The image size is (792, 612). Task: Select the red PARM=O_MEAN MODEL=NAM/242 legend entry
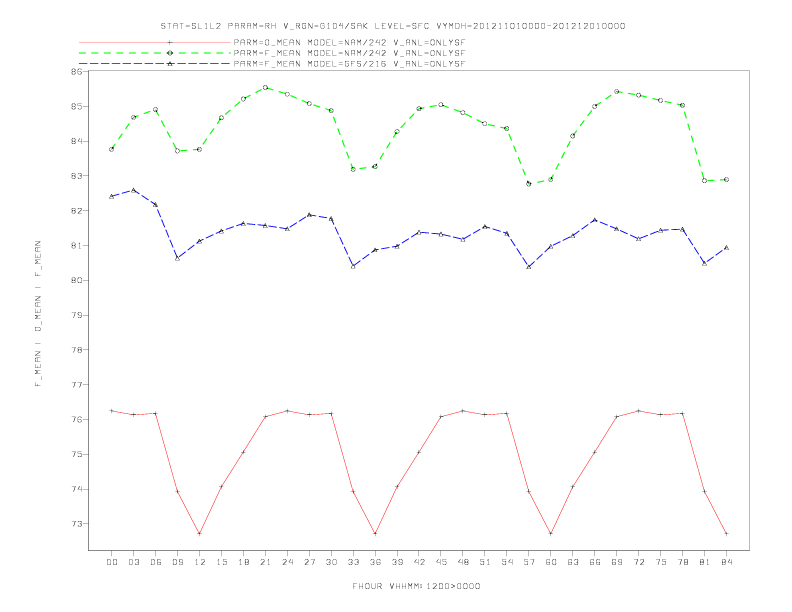click(x=272, y=42)
